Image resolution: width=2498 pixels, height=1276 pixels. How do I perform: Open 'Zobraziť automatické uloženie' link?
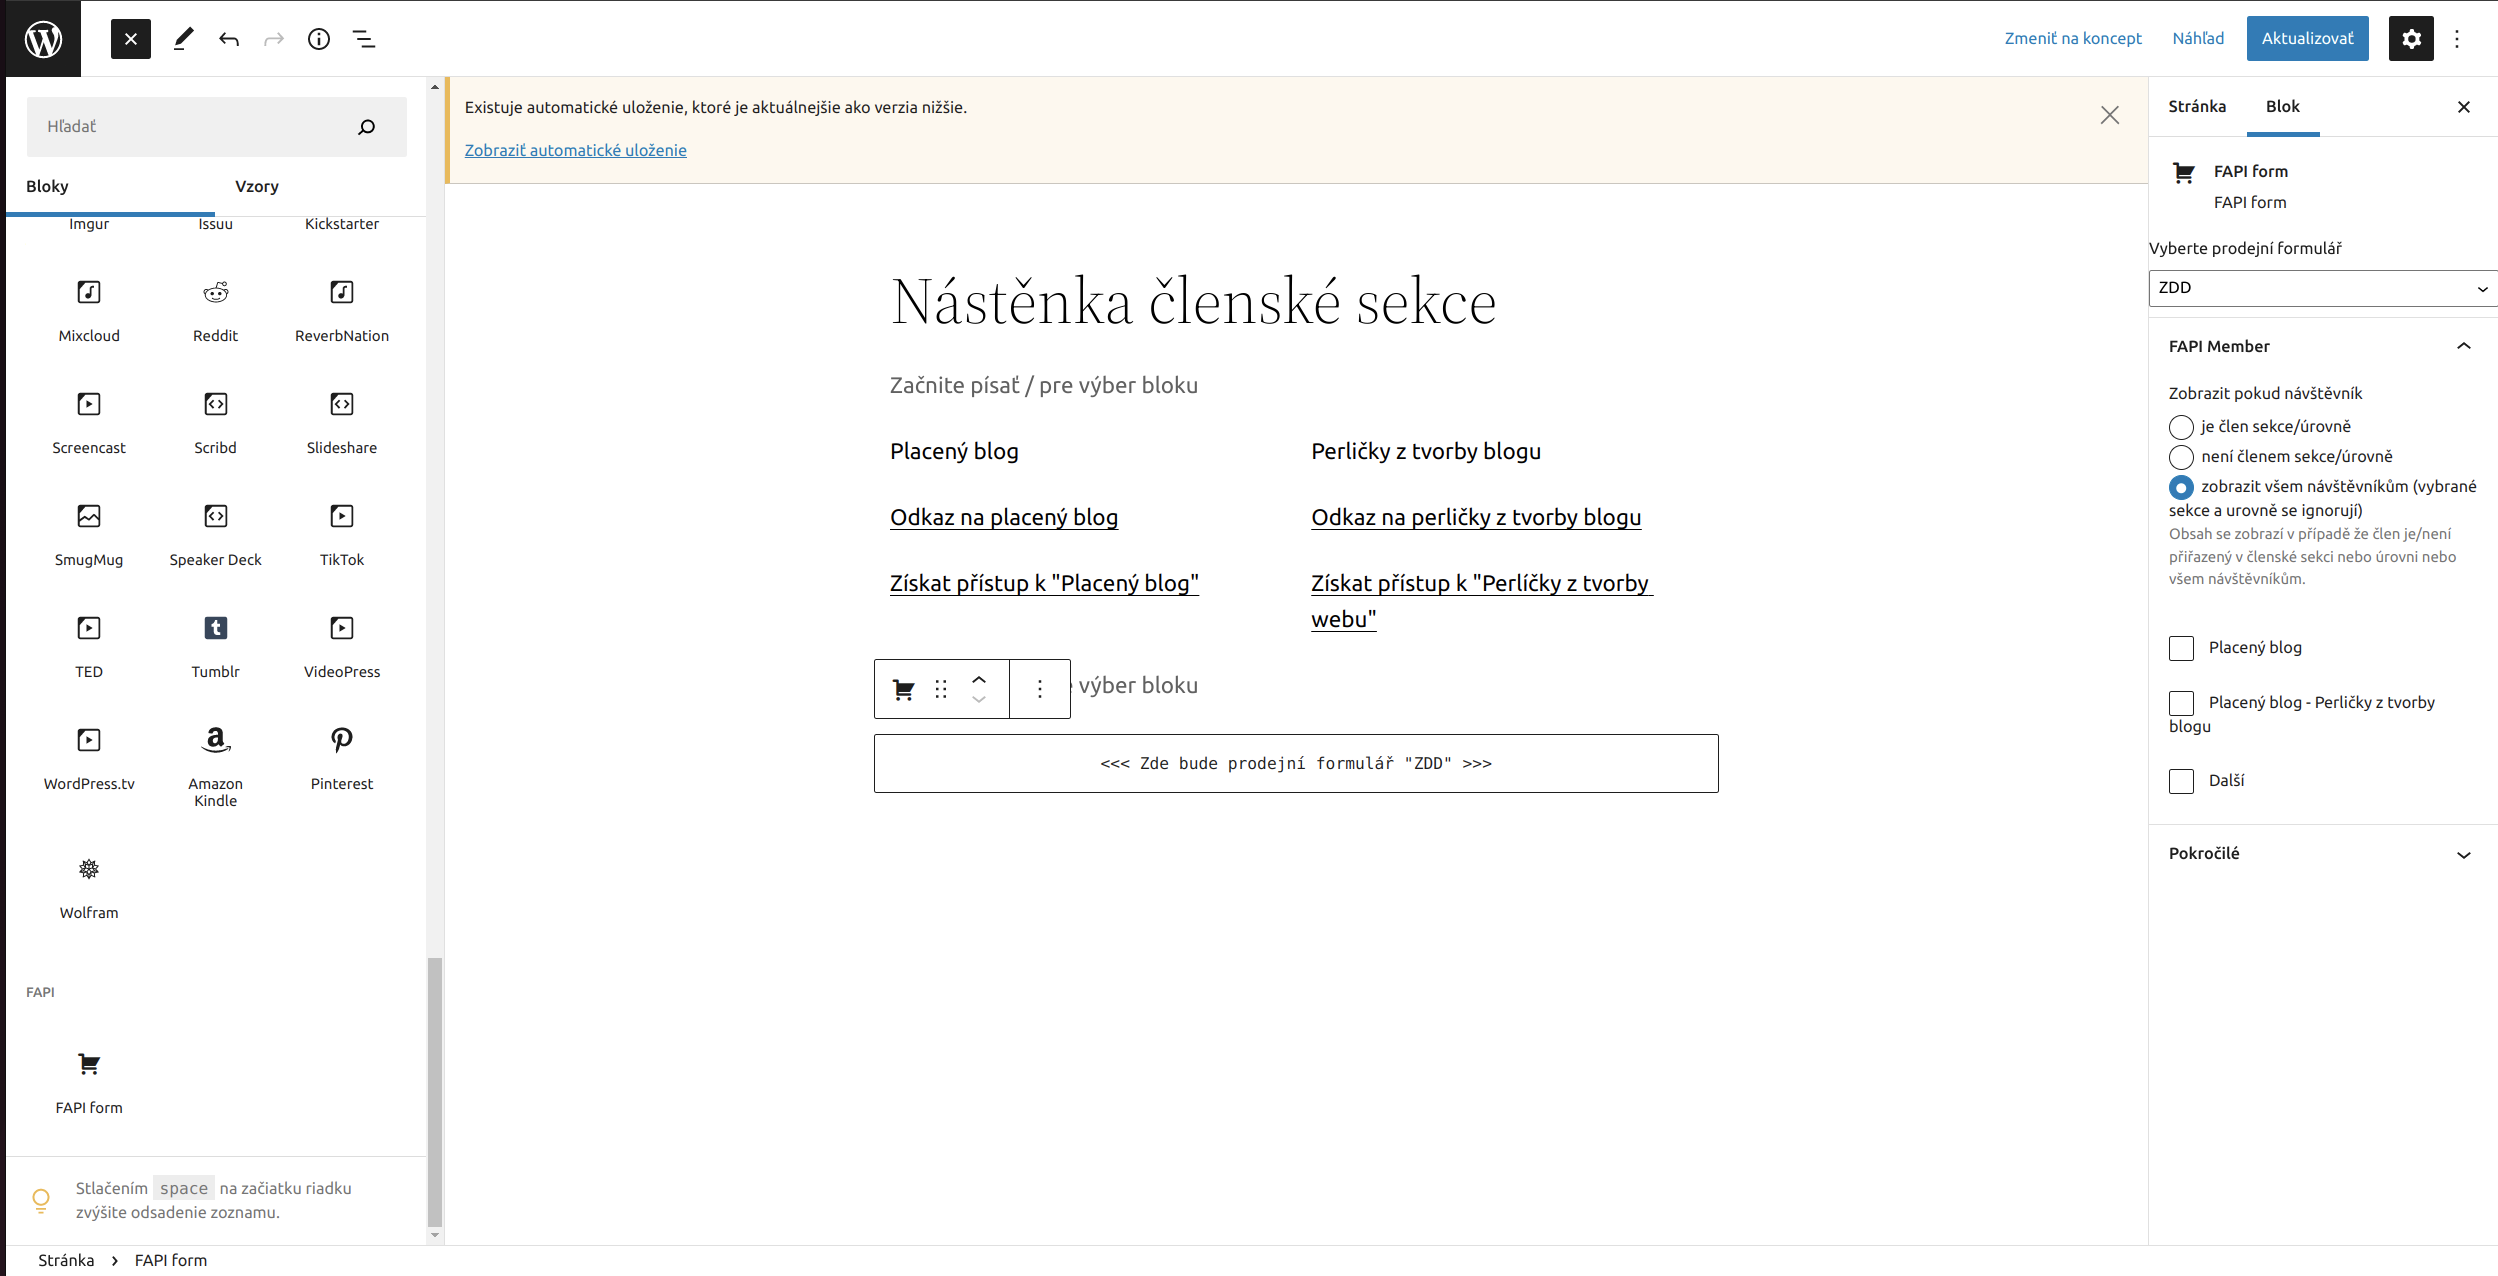[x=575, y=150]
